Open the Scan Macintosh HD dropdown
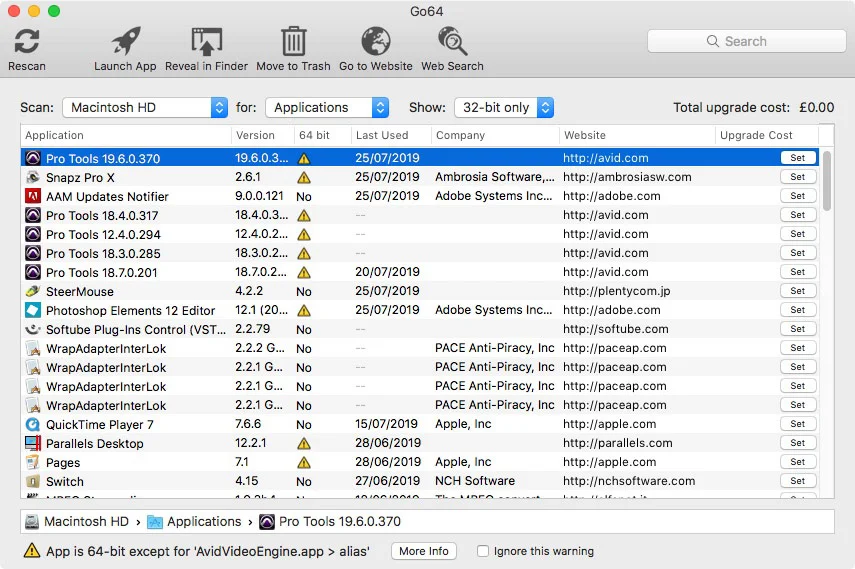 145,107
